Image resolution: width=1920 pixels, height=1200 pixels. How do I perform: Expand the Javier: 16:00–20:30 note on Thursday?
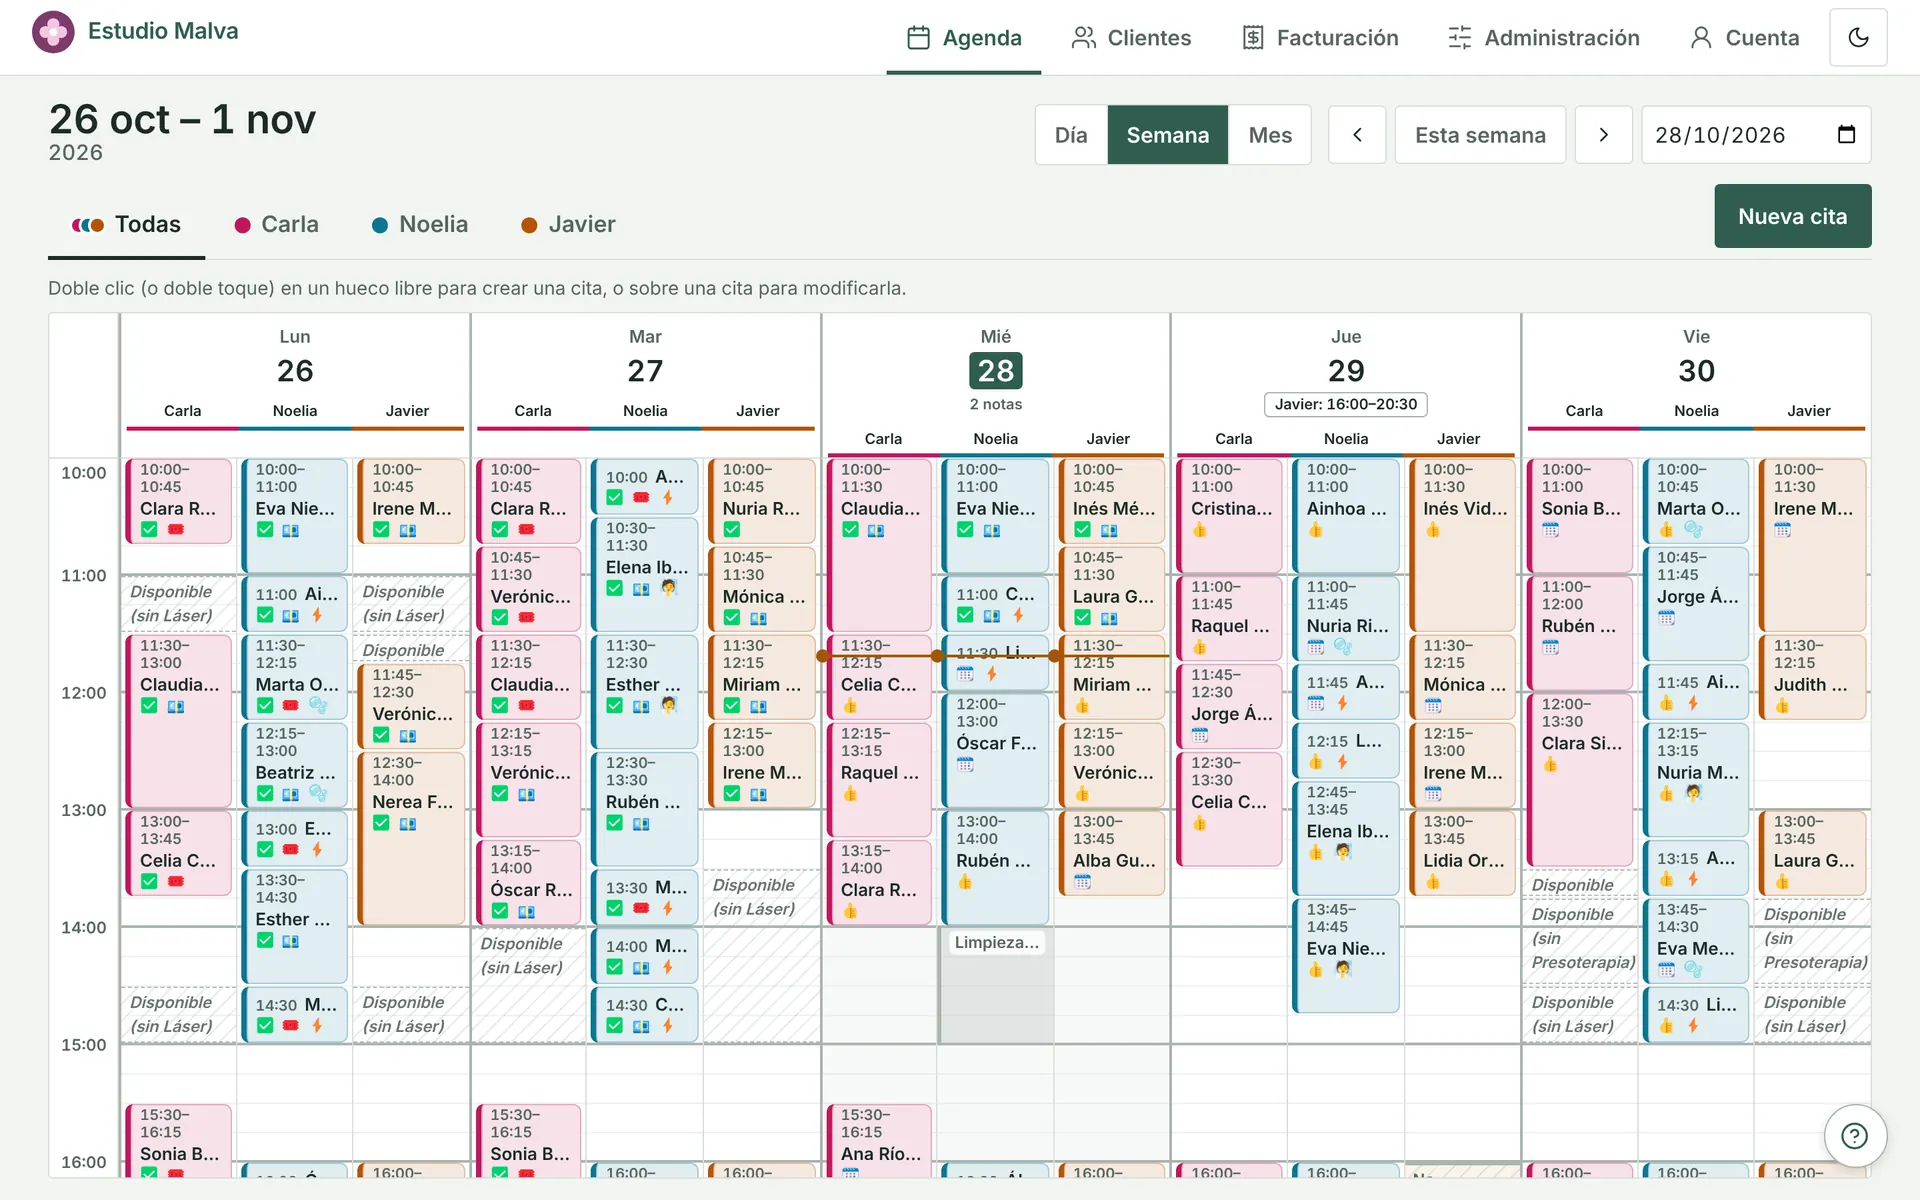1346,404
